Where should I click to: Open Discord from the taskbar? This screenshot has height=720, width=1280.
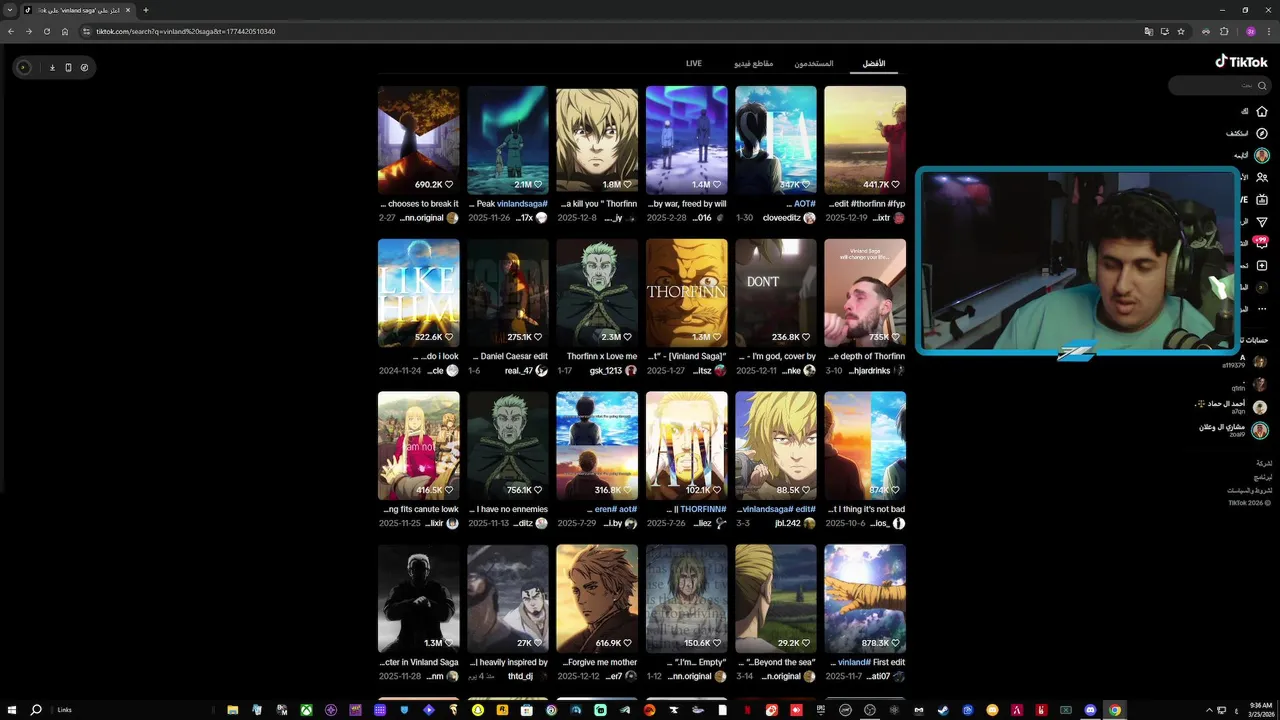click(x=1090, y=710)
